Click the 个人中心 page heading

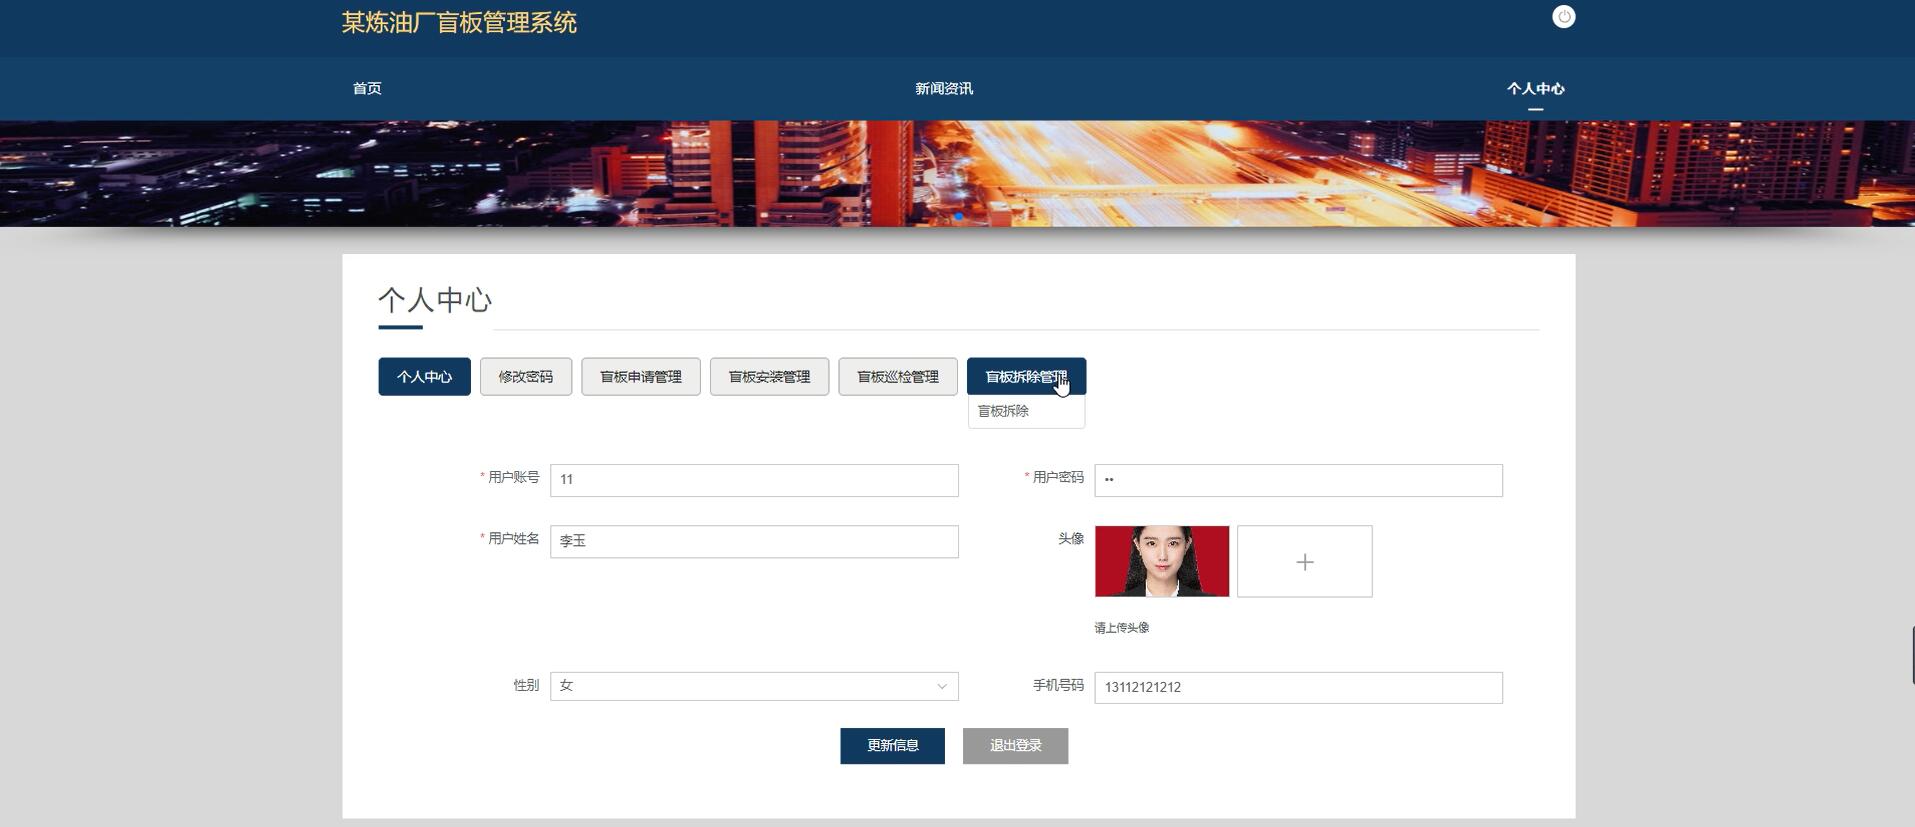click(435, 300)
